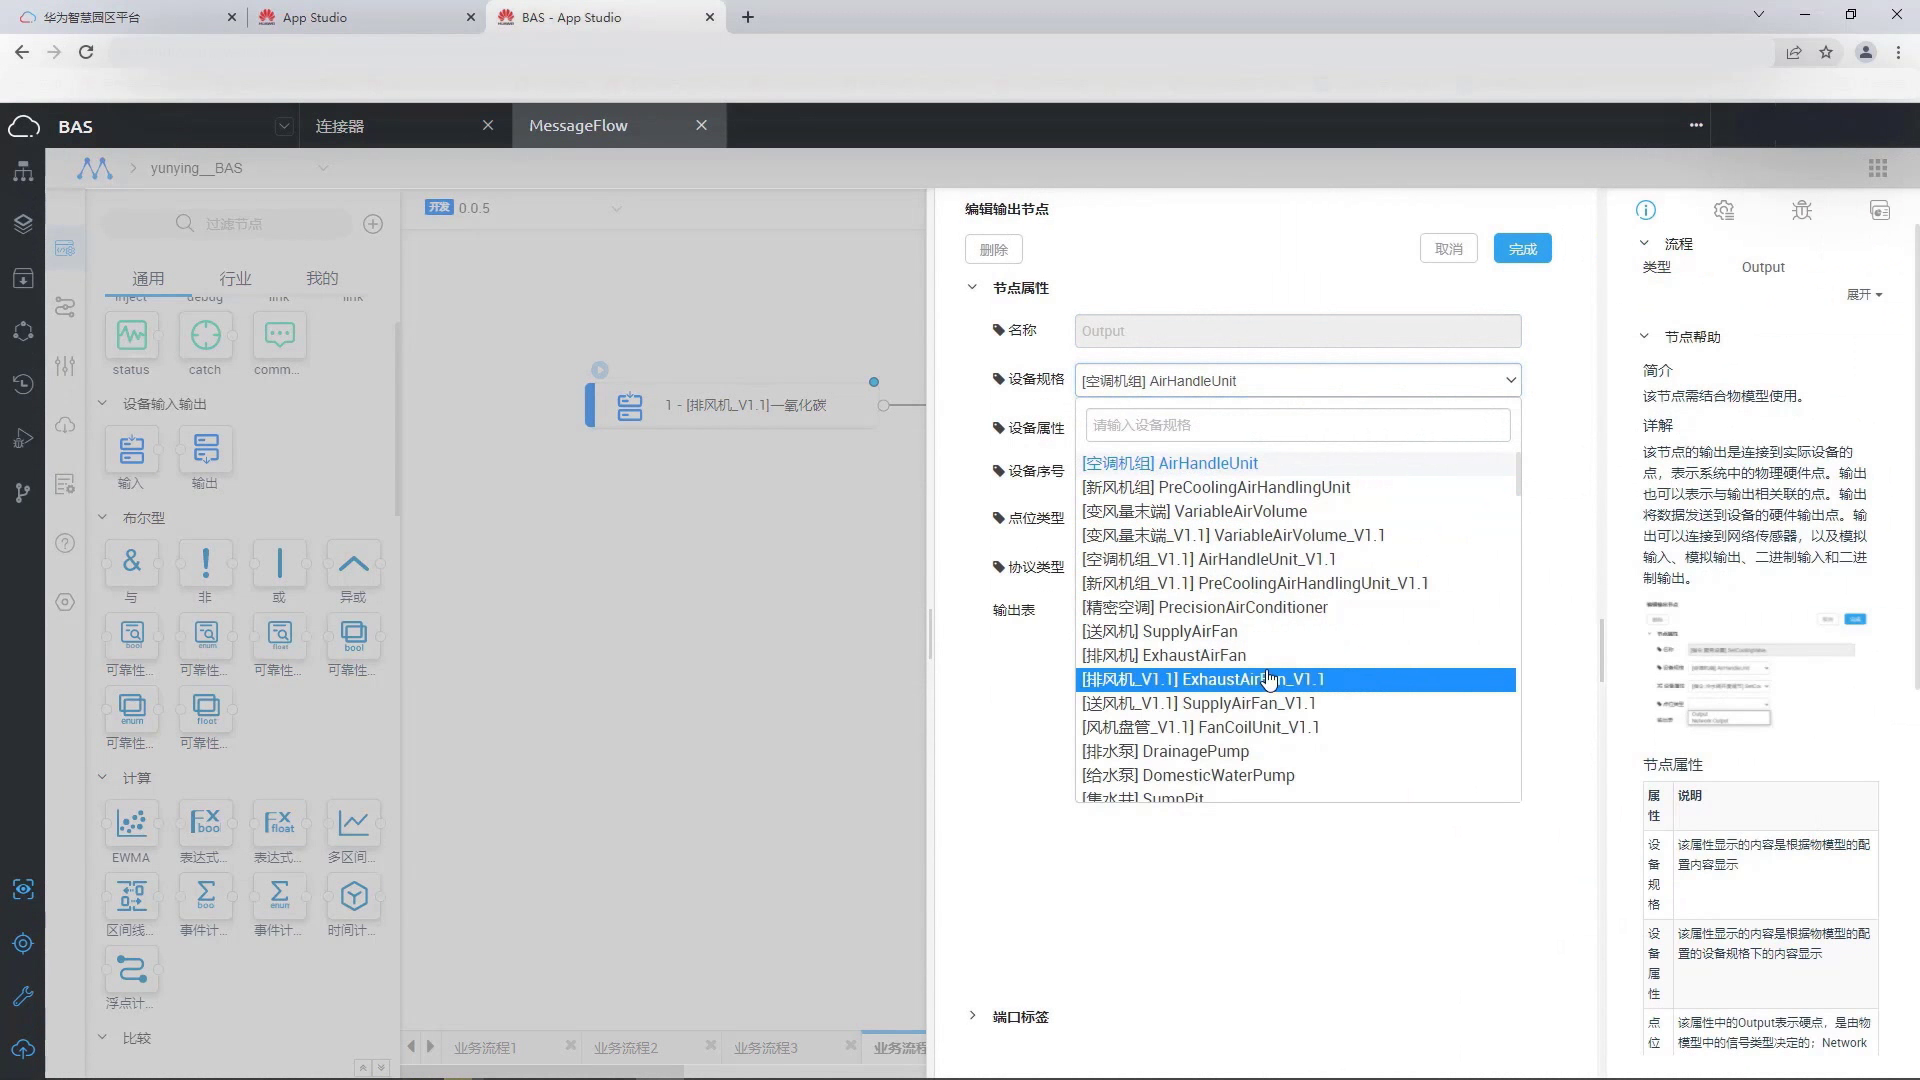Switch to the 我的 palette tab
The image size is (1920, 1080).
pos(322,278)
